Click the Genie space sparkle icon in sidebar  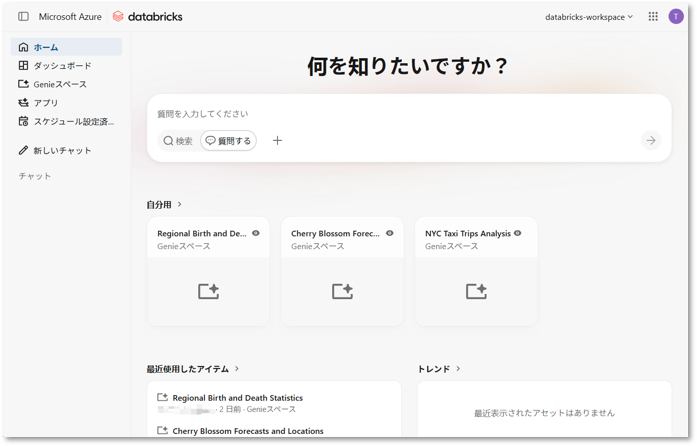click(23, 84)
